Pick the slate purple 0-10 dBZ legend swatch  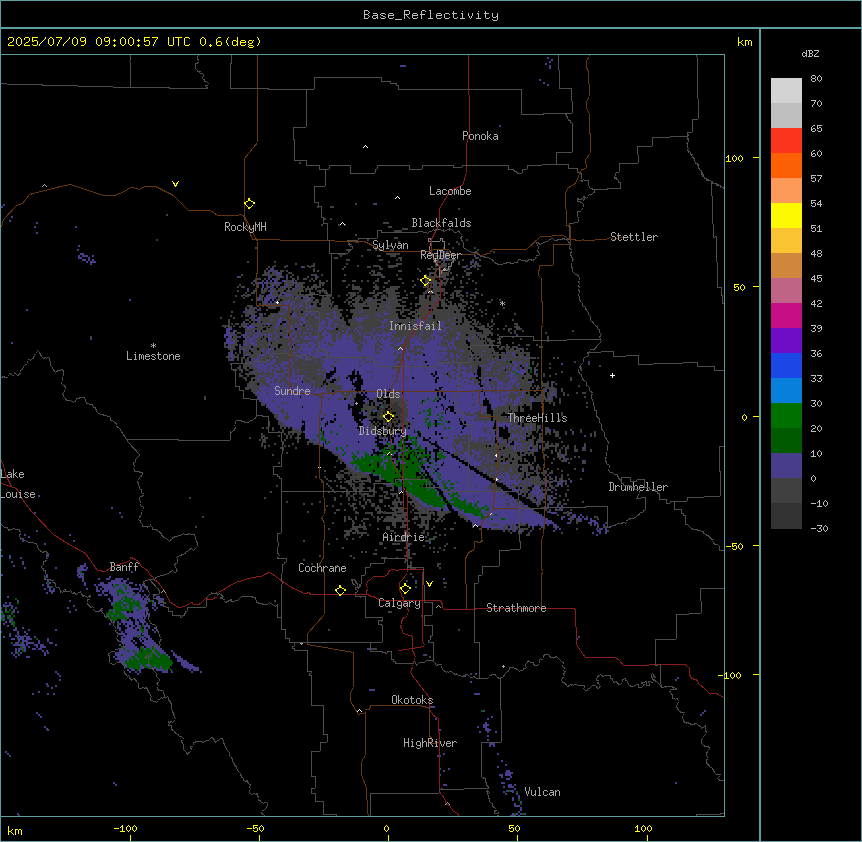click(786, 466)
